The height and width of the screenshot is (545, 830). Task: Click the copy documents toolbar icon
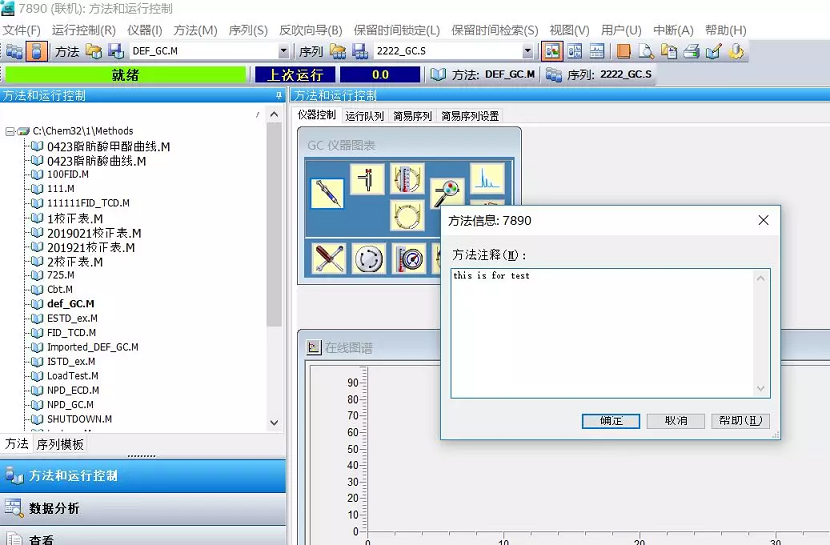click(669, 51)
